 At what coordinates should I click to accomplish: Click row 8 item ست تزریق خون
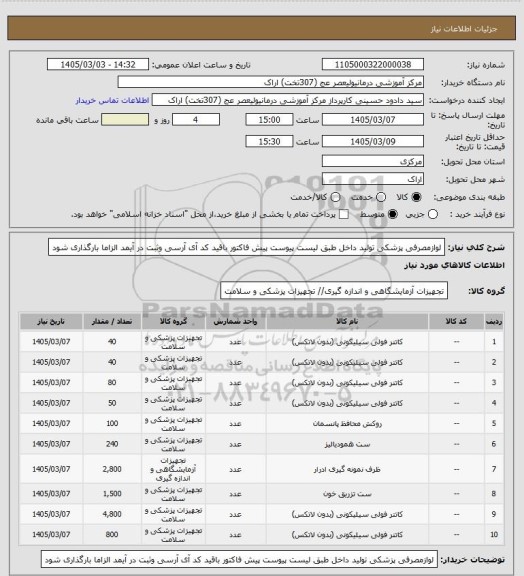coord(347,494)
